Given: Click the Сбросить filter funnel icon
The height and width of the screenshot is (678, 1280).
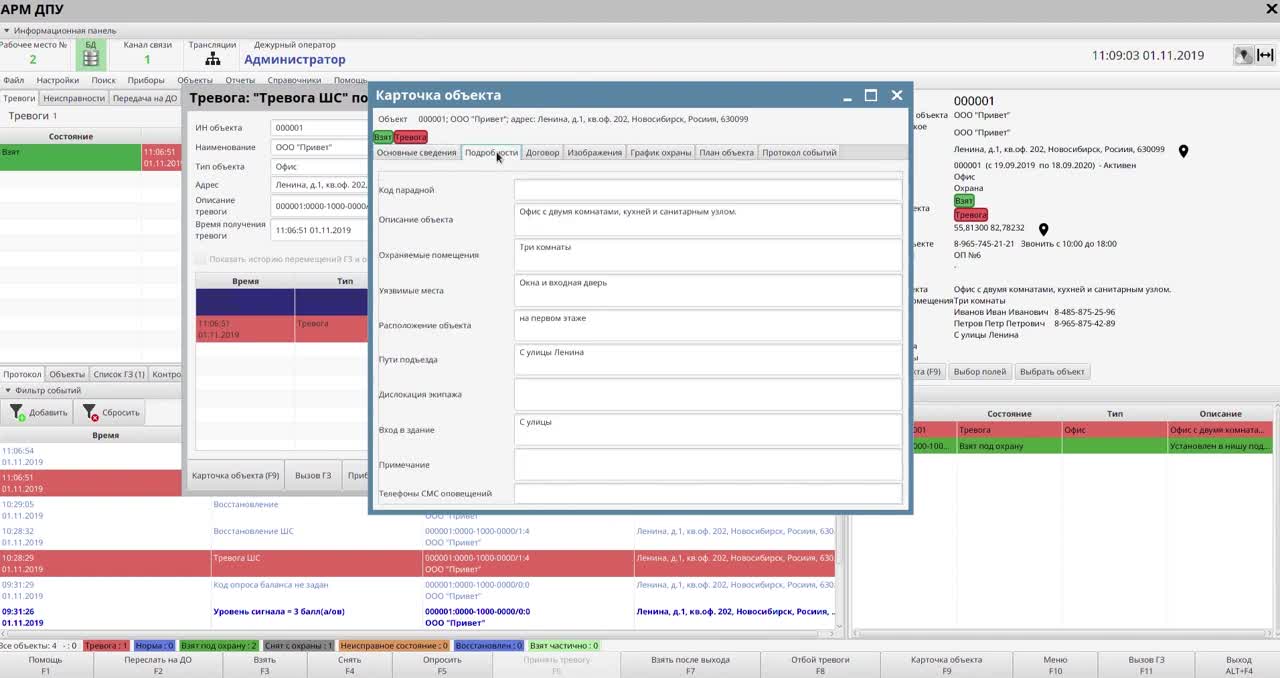Looking at the screenshot, I should 90,412.
